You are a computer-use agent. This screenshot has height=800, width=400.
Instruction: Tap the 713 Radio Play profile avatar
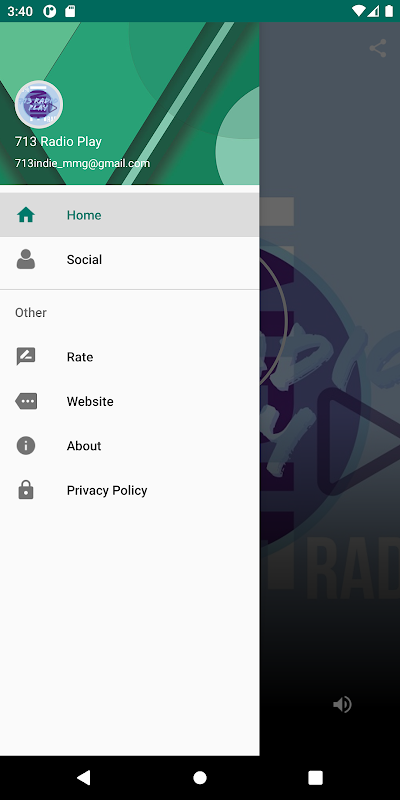[x=39, y=105]
